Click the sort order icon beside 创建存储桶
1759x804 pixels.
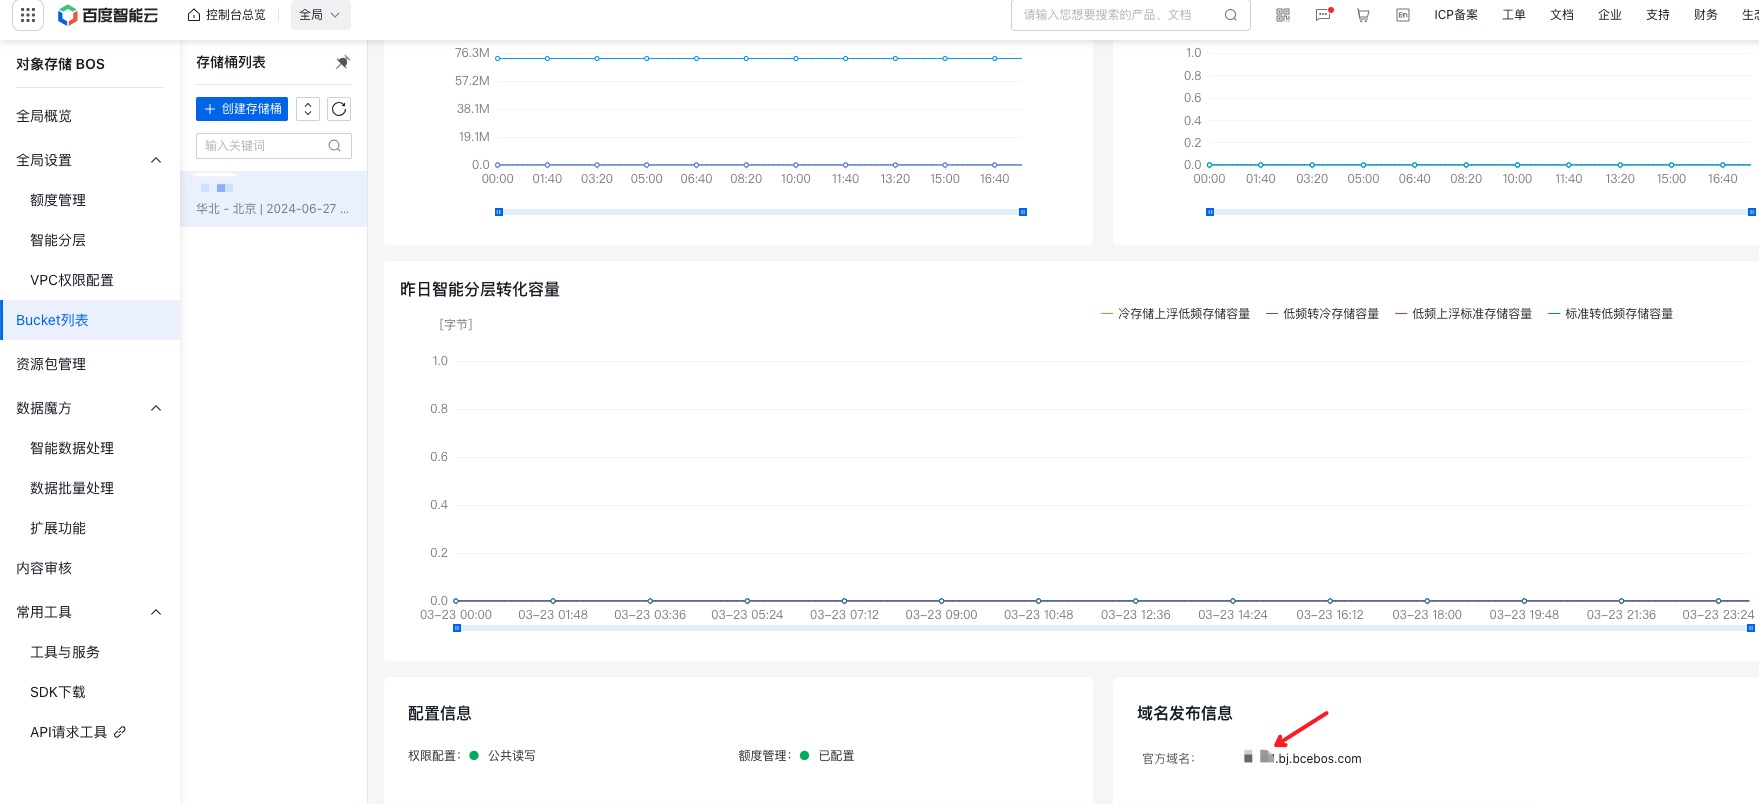point(308,109)
